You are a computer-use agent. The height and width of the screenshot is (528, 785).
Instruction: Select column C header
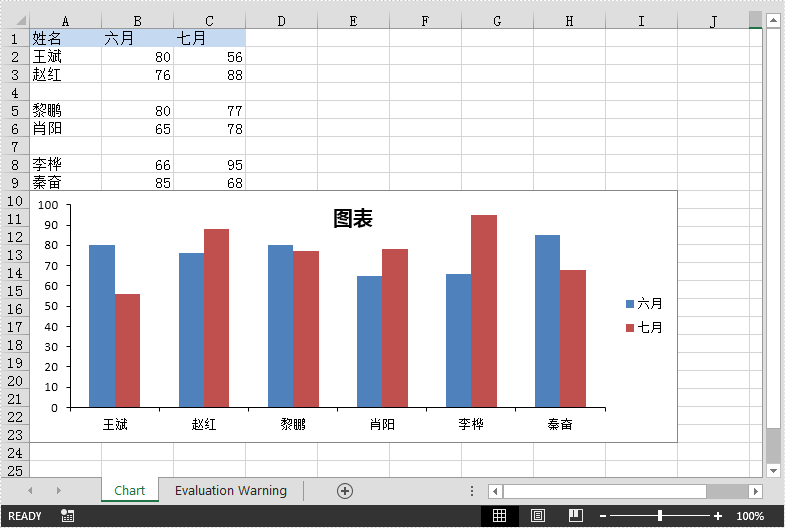tap(209, 21)
